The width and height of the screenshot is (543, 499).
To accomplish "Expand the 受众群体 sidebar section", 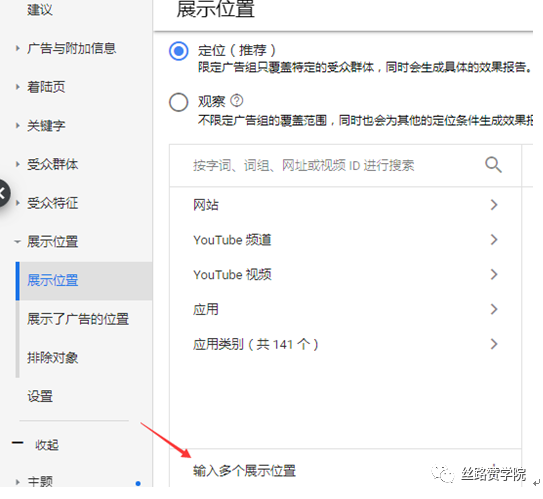I will coord(53,164).
